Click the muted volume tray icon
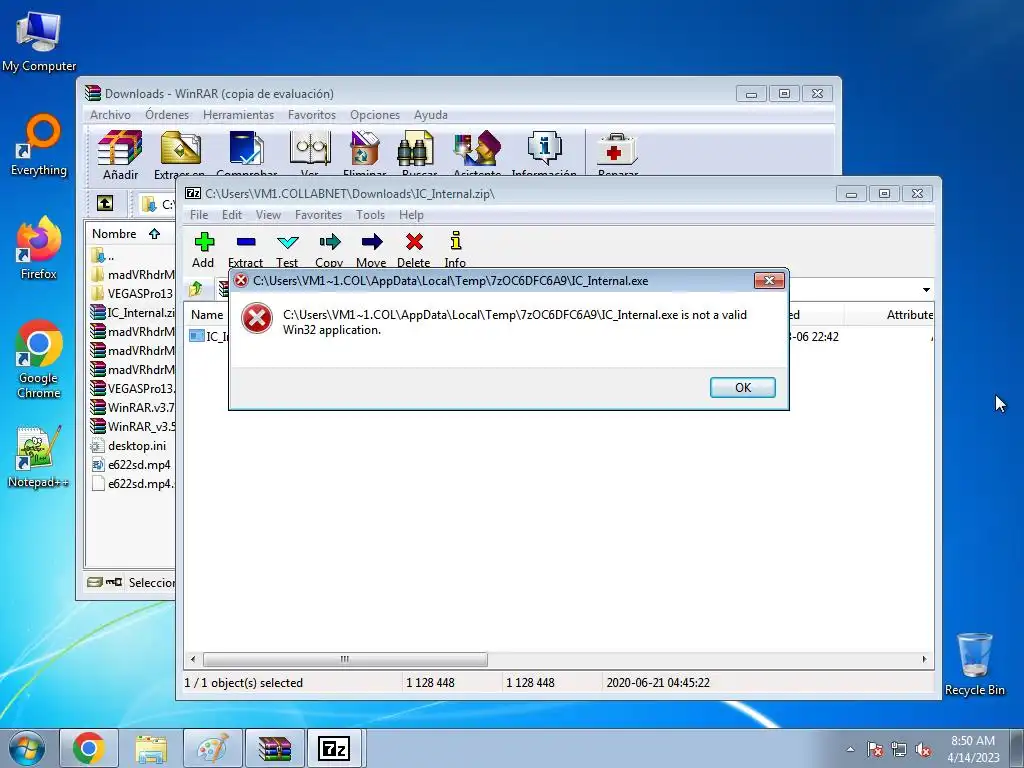The width and height of the screenshot is (1024, 768). (923, 750)
